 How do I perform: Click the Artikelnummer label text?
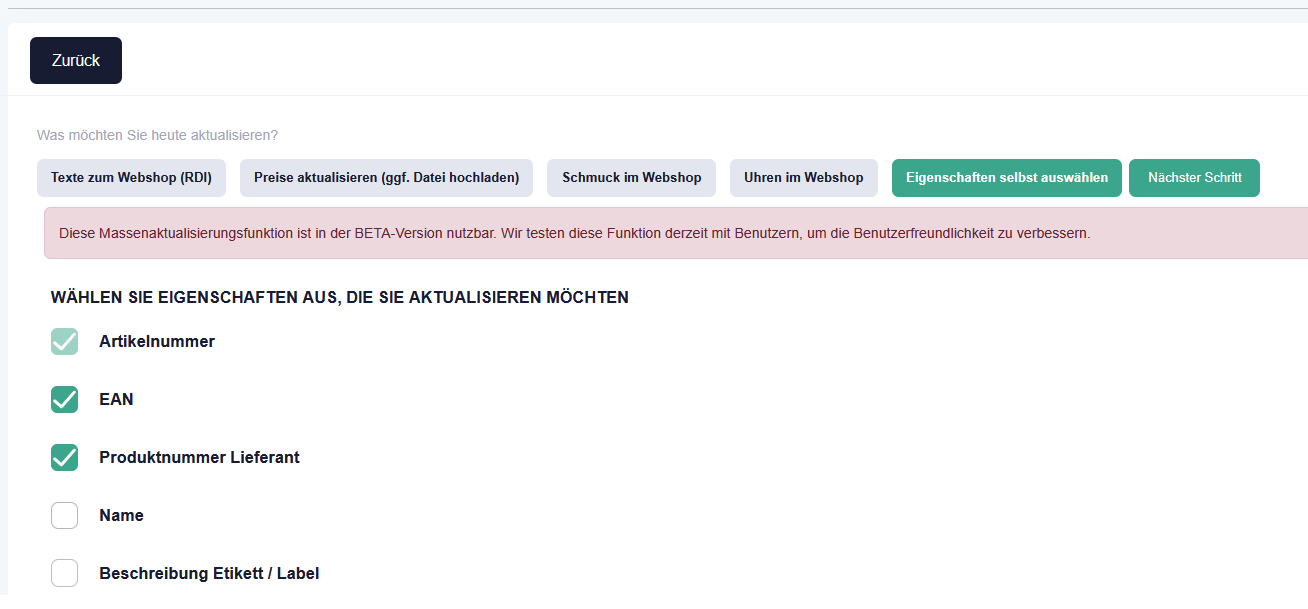[x=157, y=342]
